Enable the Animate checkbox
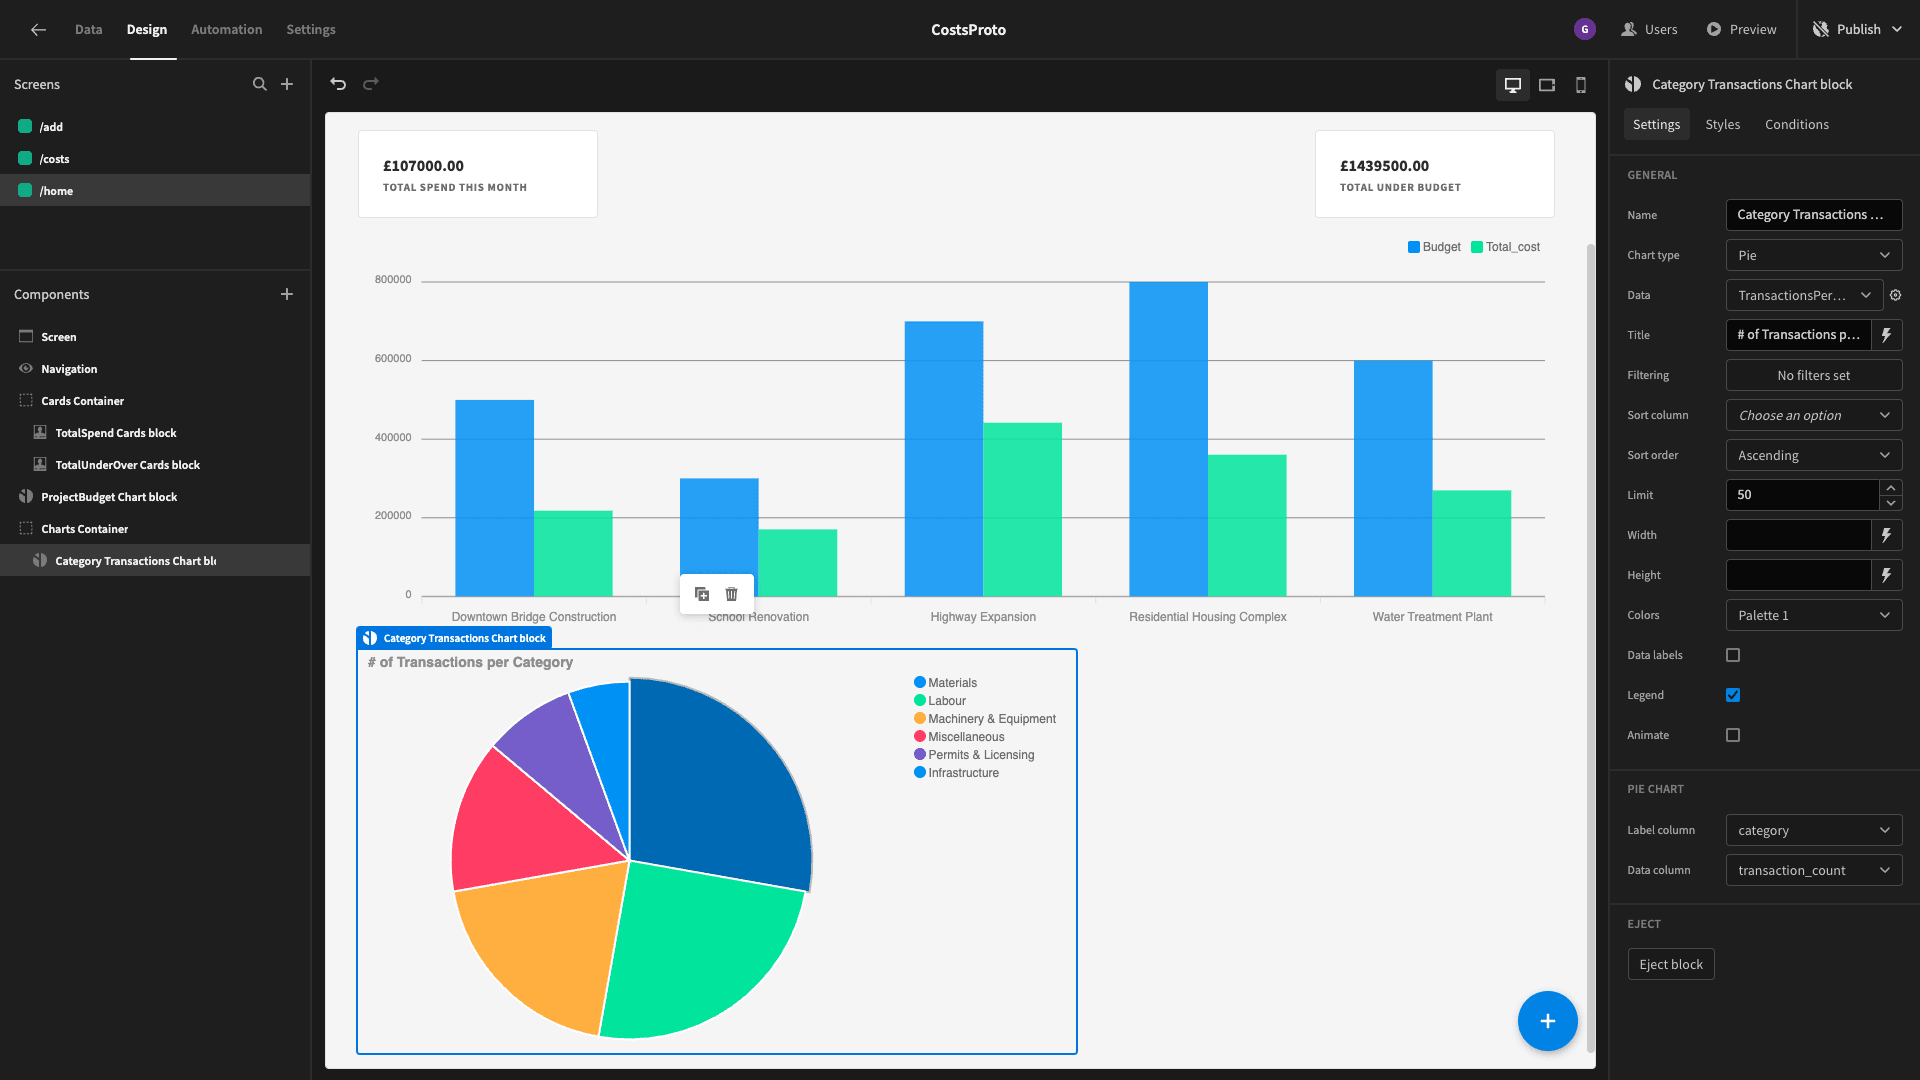The image size is (1920, 1080). coord(1733,735)
